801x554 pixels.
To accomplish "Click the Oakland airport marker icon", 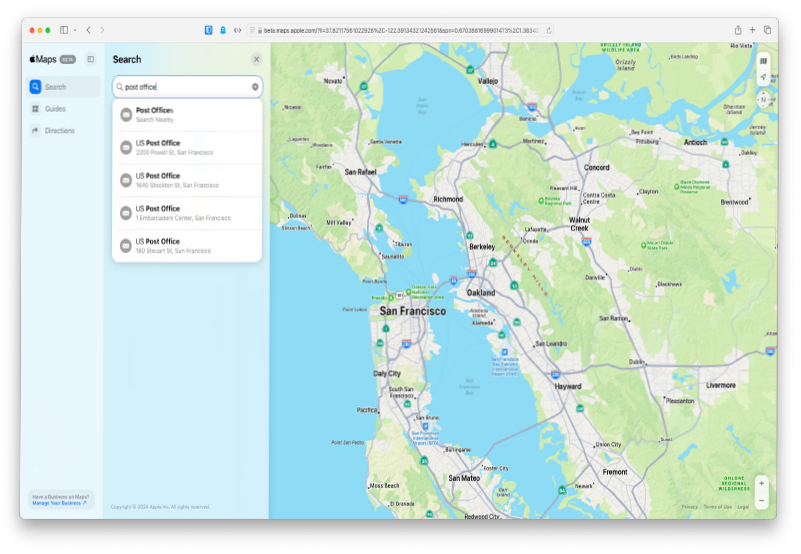I will [504, 352].
